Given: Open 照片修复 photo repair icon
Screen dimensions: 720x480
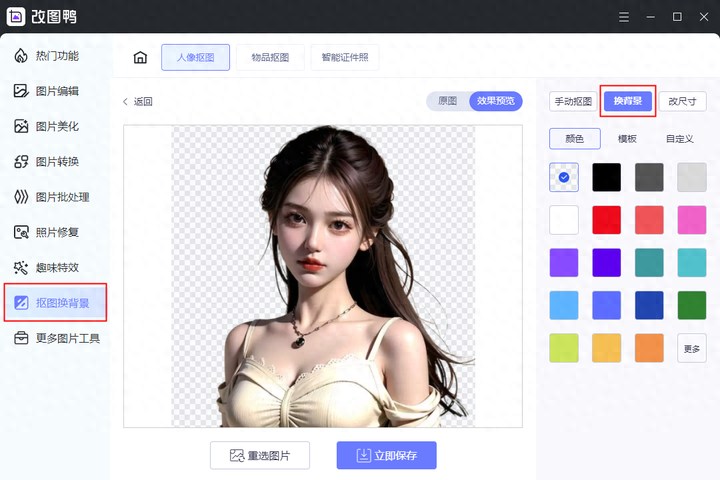Looking at the screenshot, I should tap(21, 232).
